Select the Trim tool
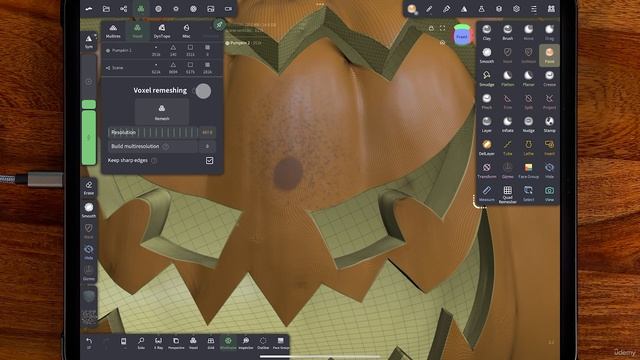This screenshot has width=640, height=360. pyautogui.click(x=507, y=101)
